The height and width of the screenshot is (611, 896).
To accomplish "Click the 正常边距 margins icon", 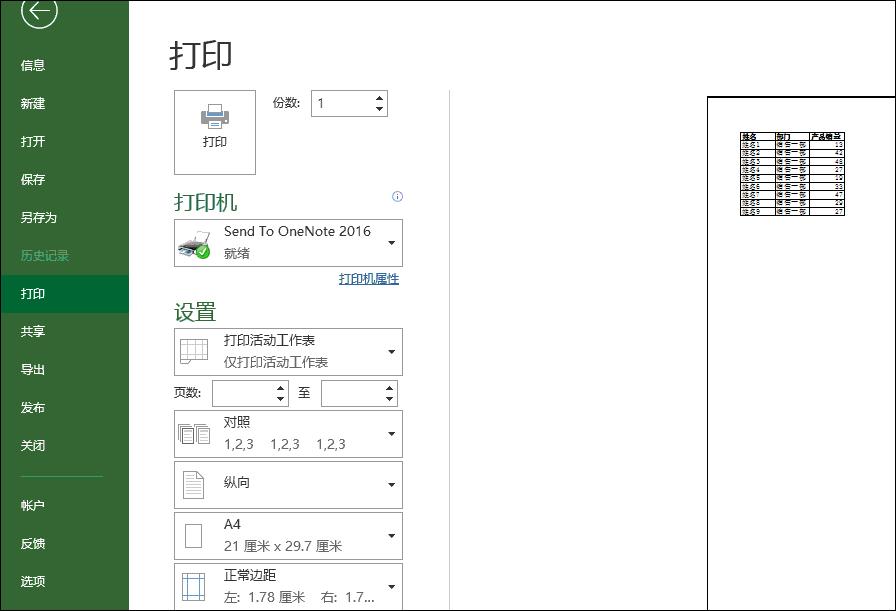I will 195,583.
